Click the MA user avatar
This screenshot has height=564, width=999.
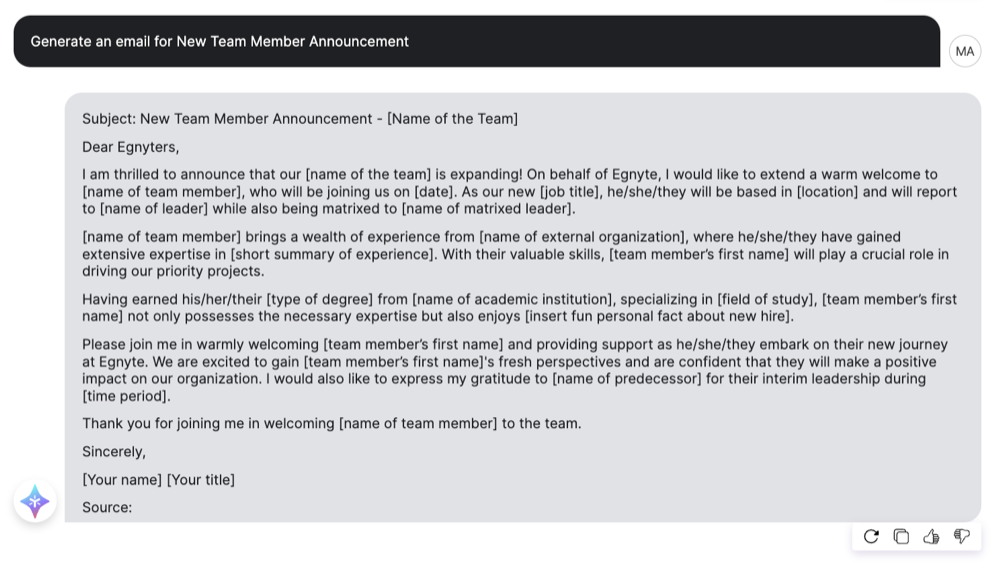pos(964,51)
